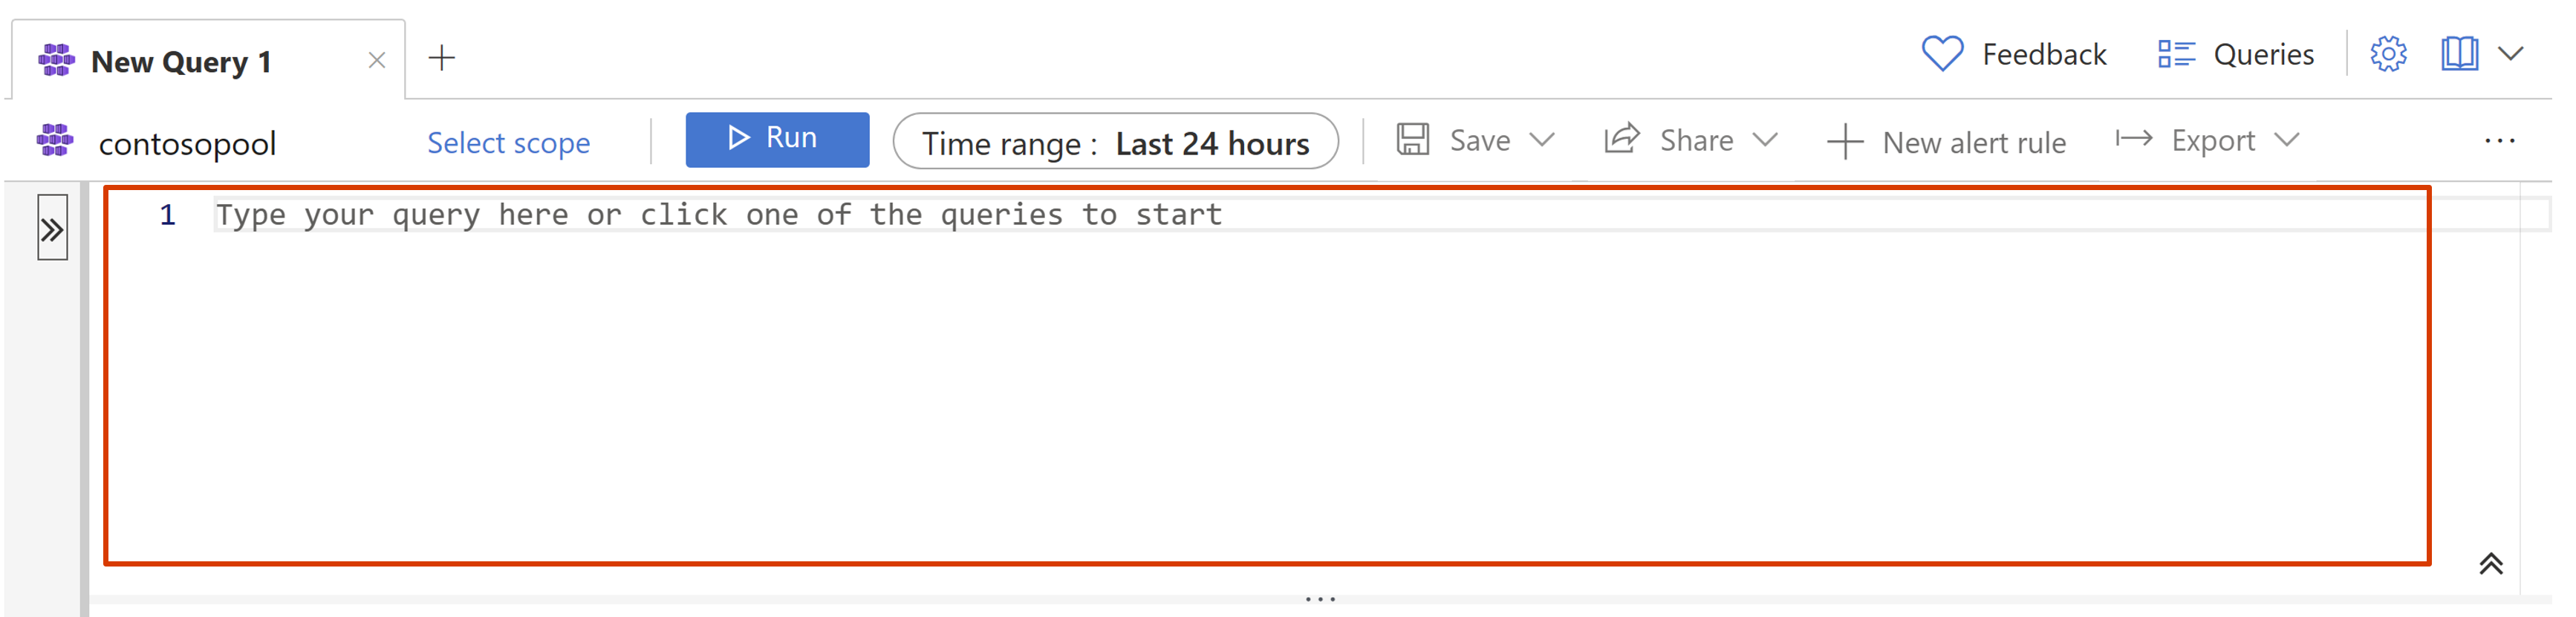Expand the chevron beside the book icon
Screen dimensions: 2576x617
[x=2511, y=54]
